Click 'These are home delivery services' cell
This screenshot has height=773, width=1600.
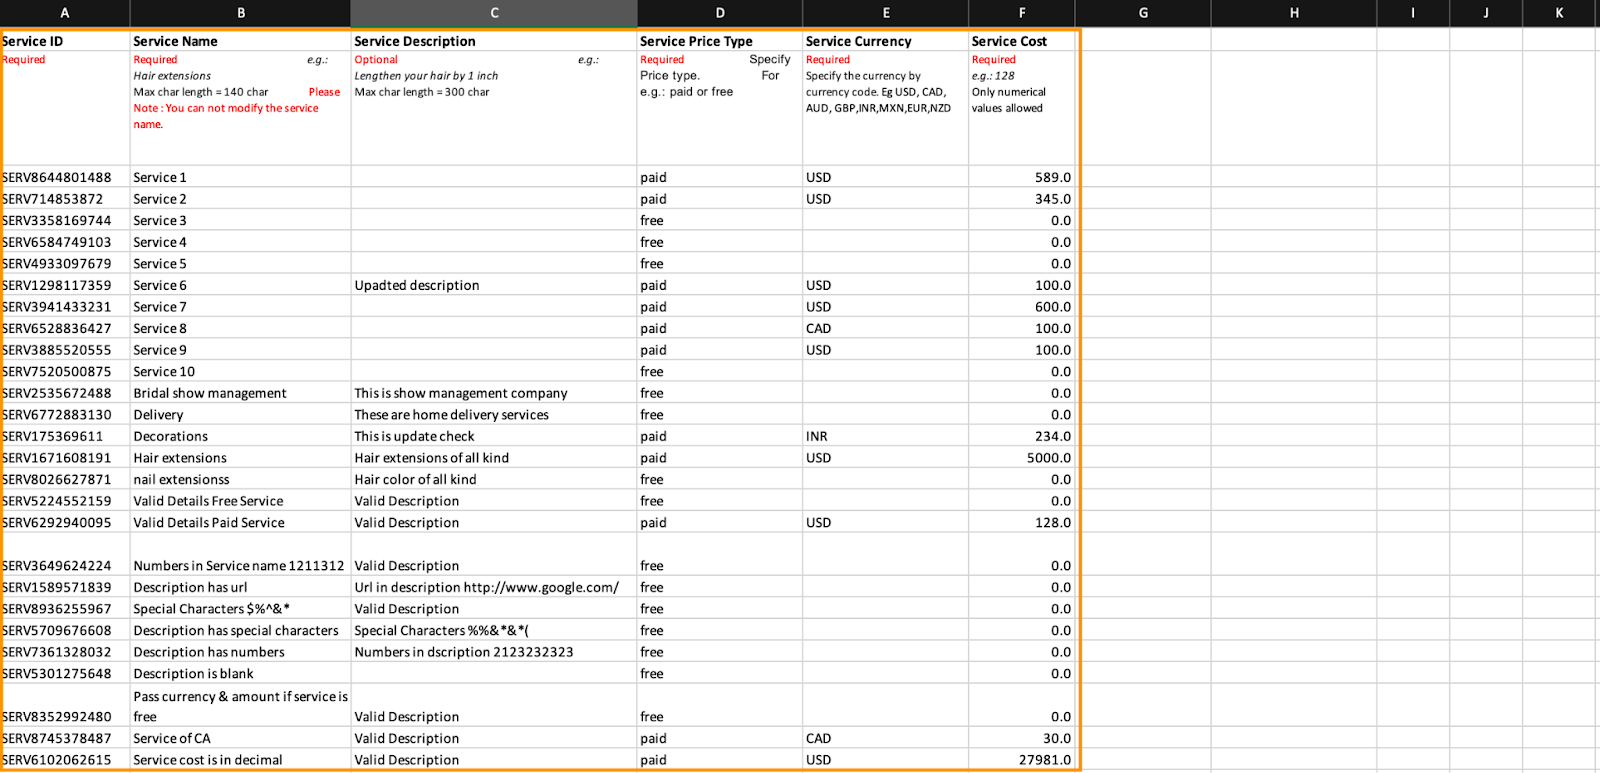[x=494, y=414]
